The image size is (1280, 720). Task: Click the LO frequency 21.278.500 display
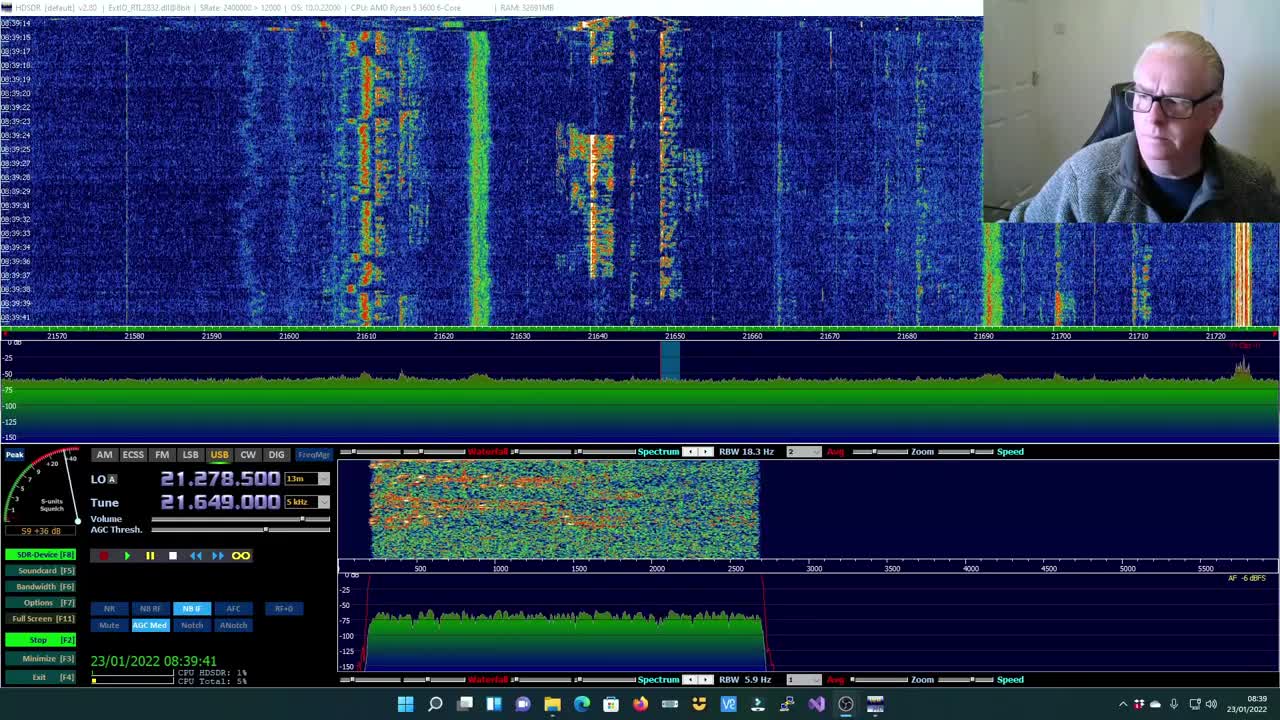click(220, 479)
